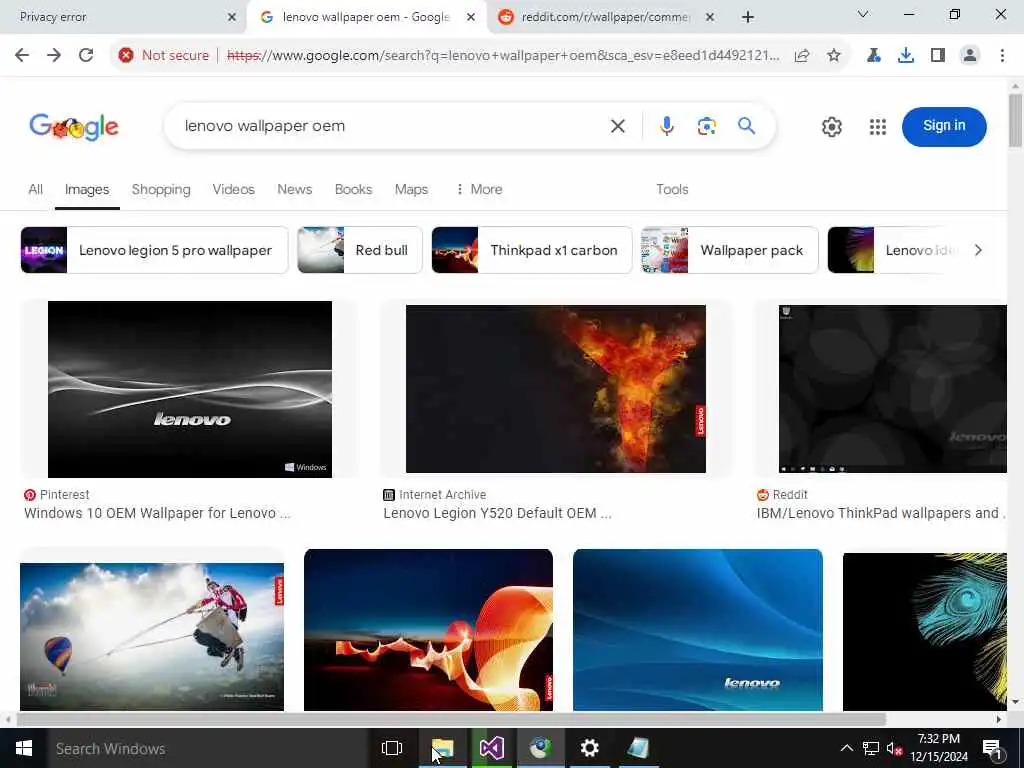
Task: Select the Images search tab
Action: [87, 189]
